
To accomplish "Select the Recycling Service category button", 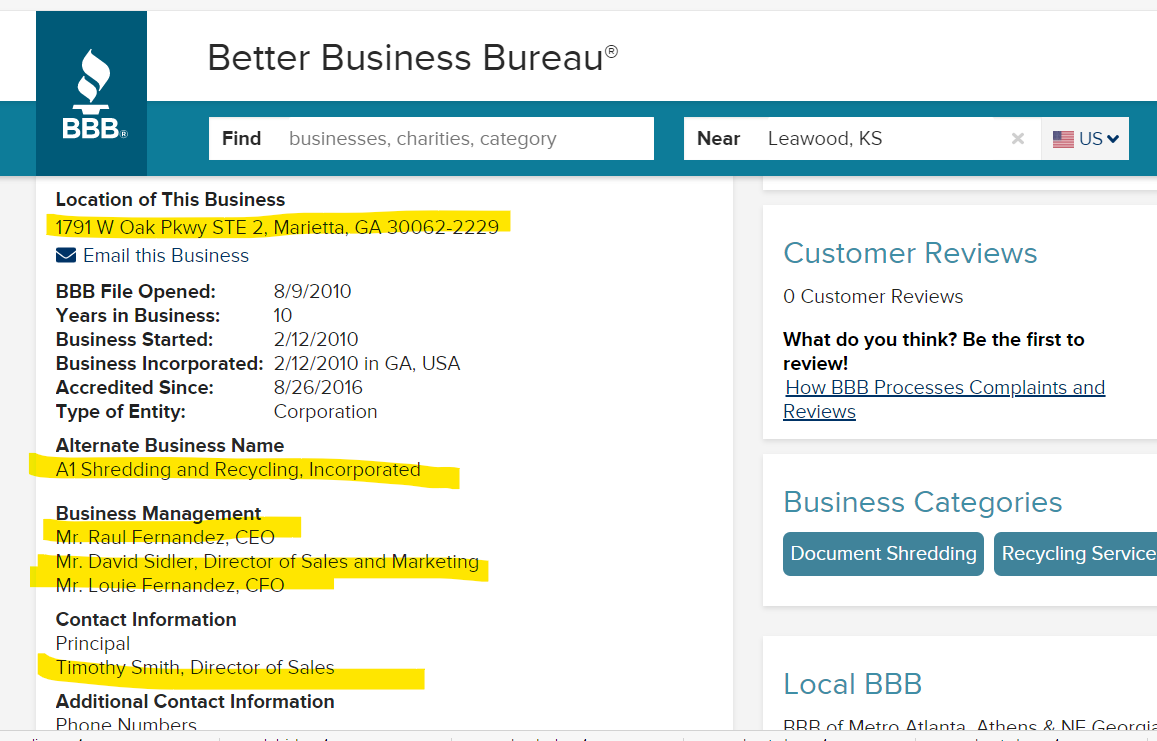I will (1075, 554).
